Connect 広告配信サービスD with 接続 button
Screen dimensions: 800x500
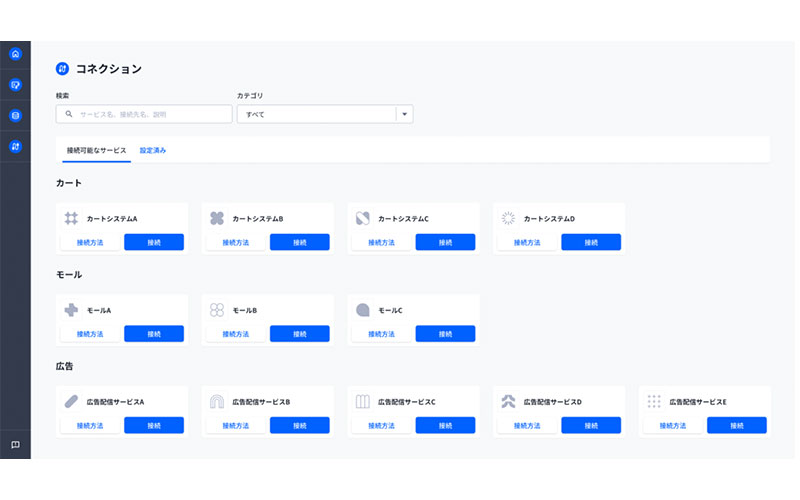click(591, 426)
